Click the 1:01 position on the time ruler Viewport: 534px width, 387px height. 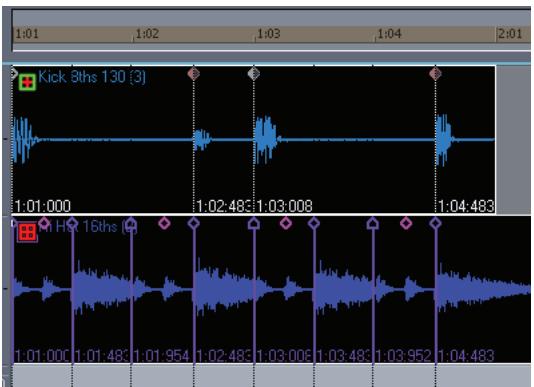click(27, 34)
